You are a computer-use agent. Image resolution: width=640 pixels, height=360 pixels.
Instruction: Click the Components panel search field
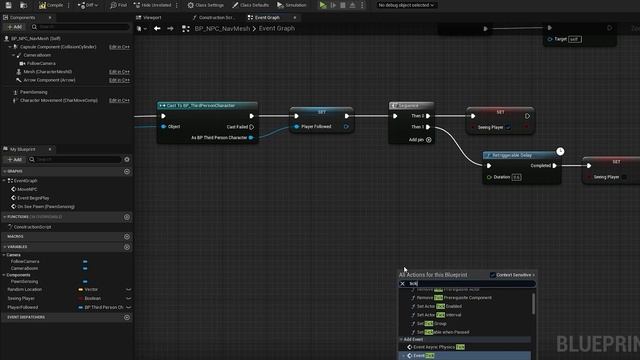pyautogui.click(x=80, y=27)
